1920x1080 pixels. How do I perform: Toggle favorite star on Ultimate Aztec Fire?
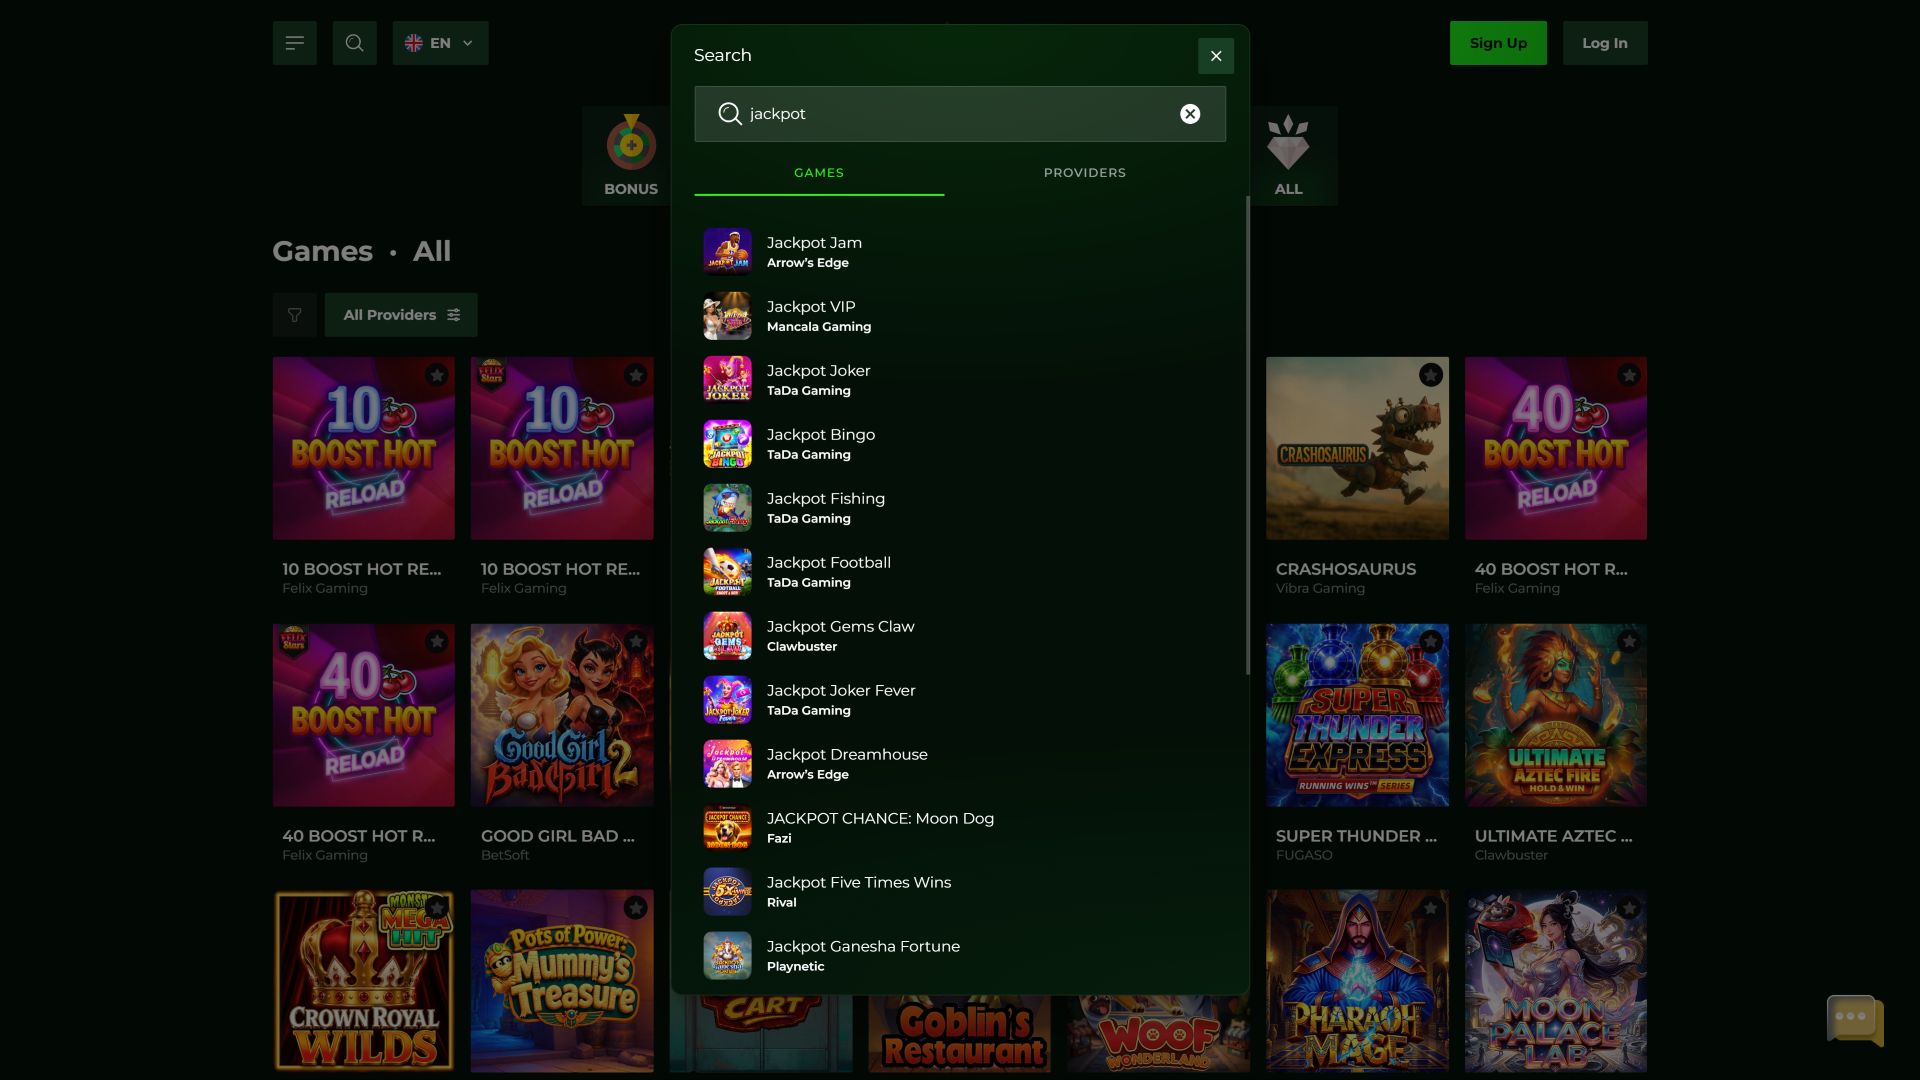point(1629,642)
